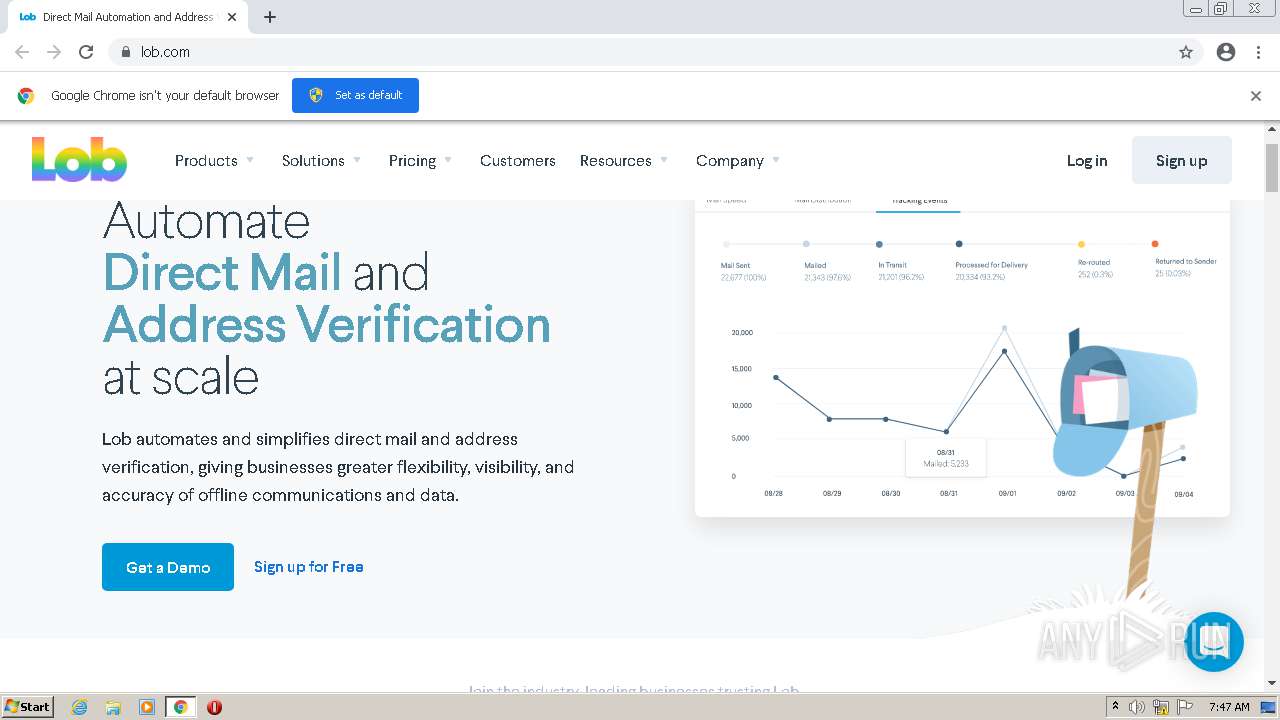1280x720 pixels.
Task: Click the browser forward arrow
Action: 54,52
